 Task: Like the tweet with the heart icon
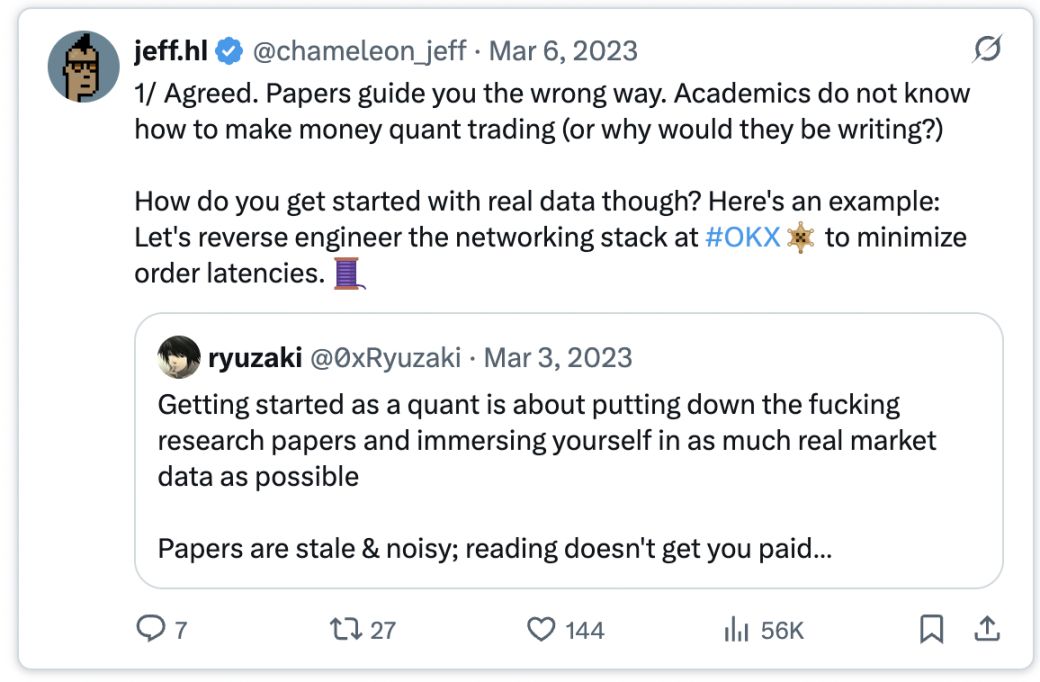[540, 629]
